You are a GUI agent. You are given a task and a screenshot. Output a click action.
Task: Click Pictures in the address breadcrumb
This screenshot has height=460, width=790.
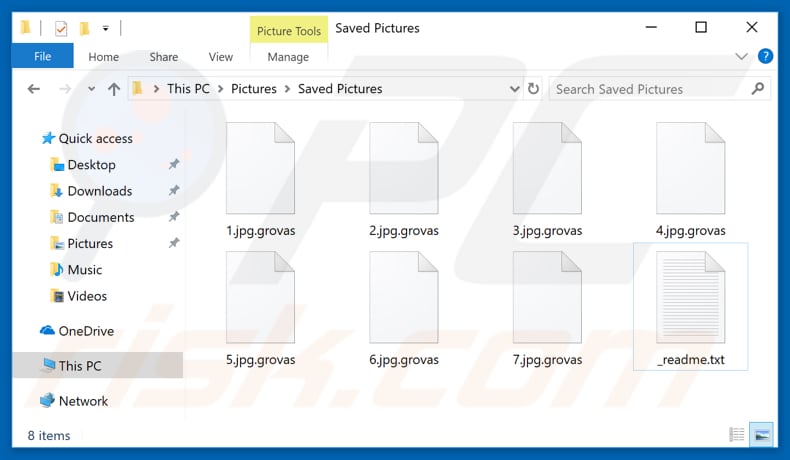[x=253, y=89]
